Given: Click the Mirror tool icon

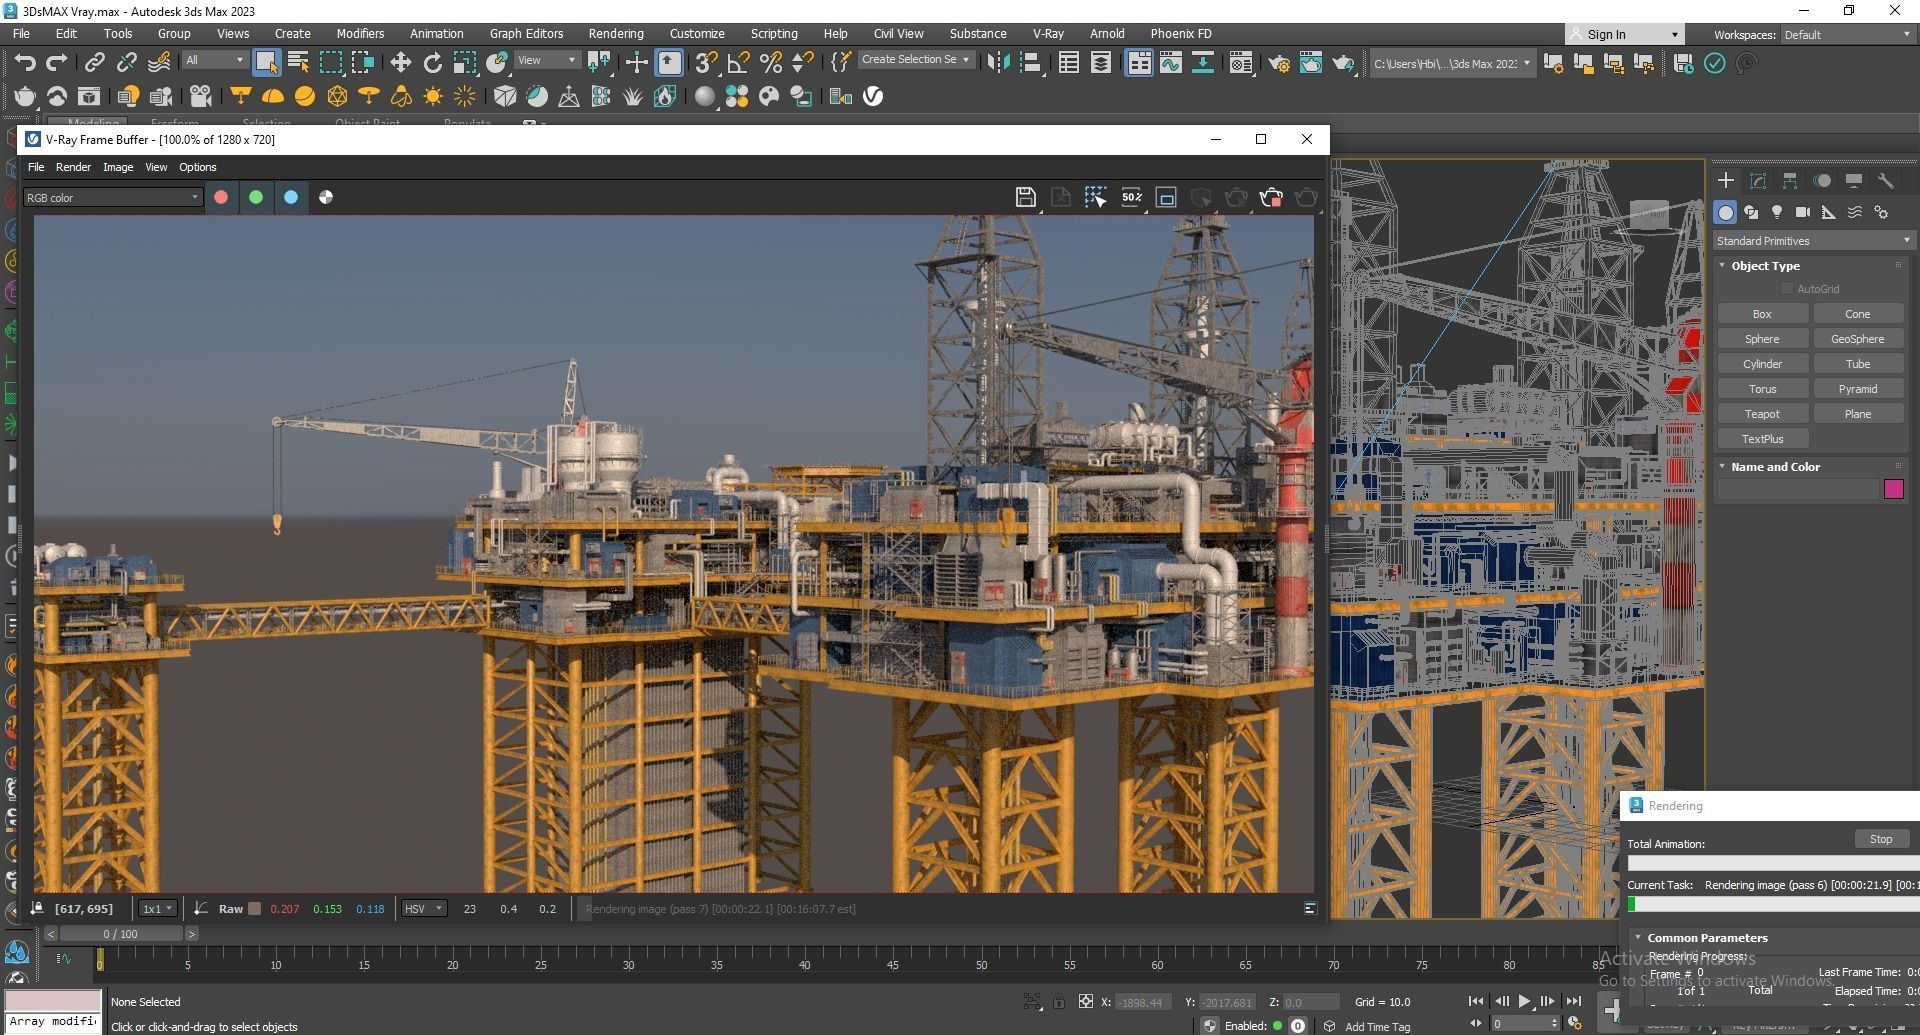Looking at the screenshot, I should (x=997, y=63).
